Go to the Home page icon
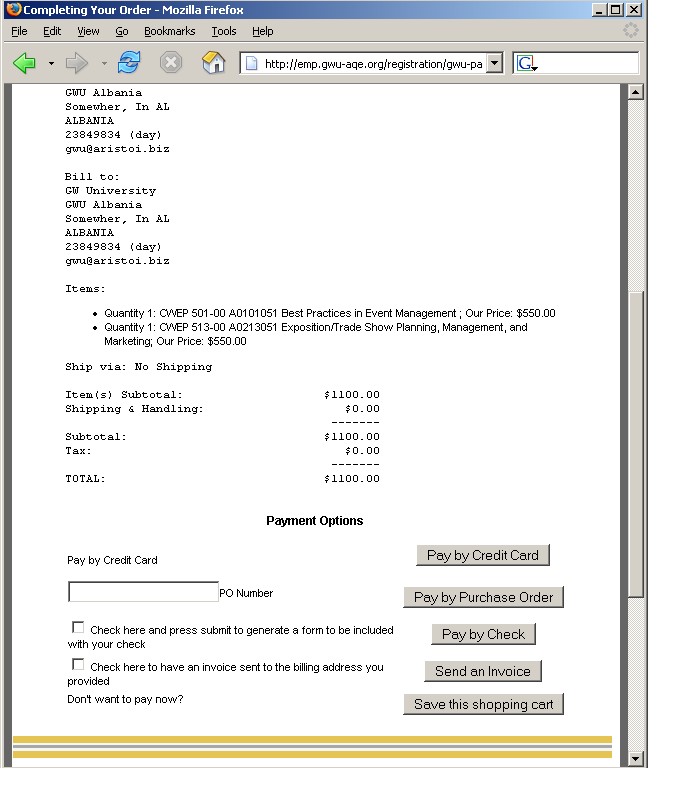 [214, 63]
